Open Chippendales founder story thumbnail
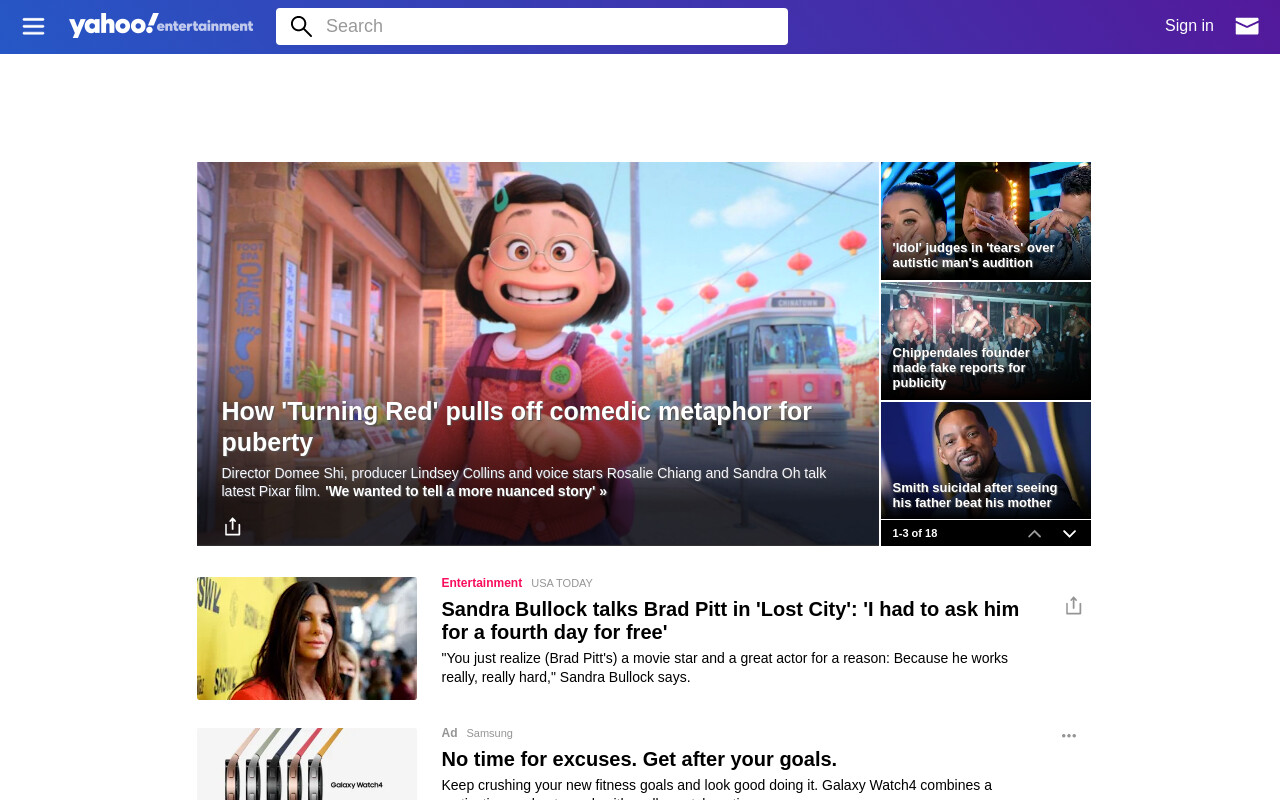 (985, 341)
